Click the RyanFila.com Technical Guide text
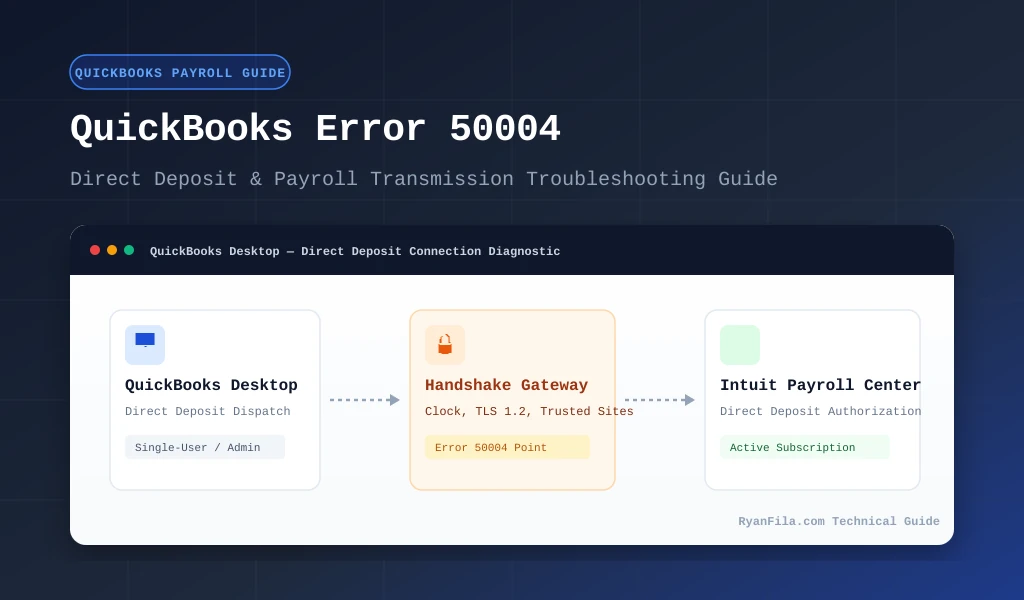1024x600 pixels. [839, 521]
